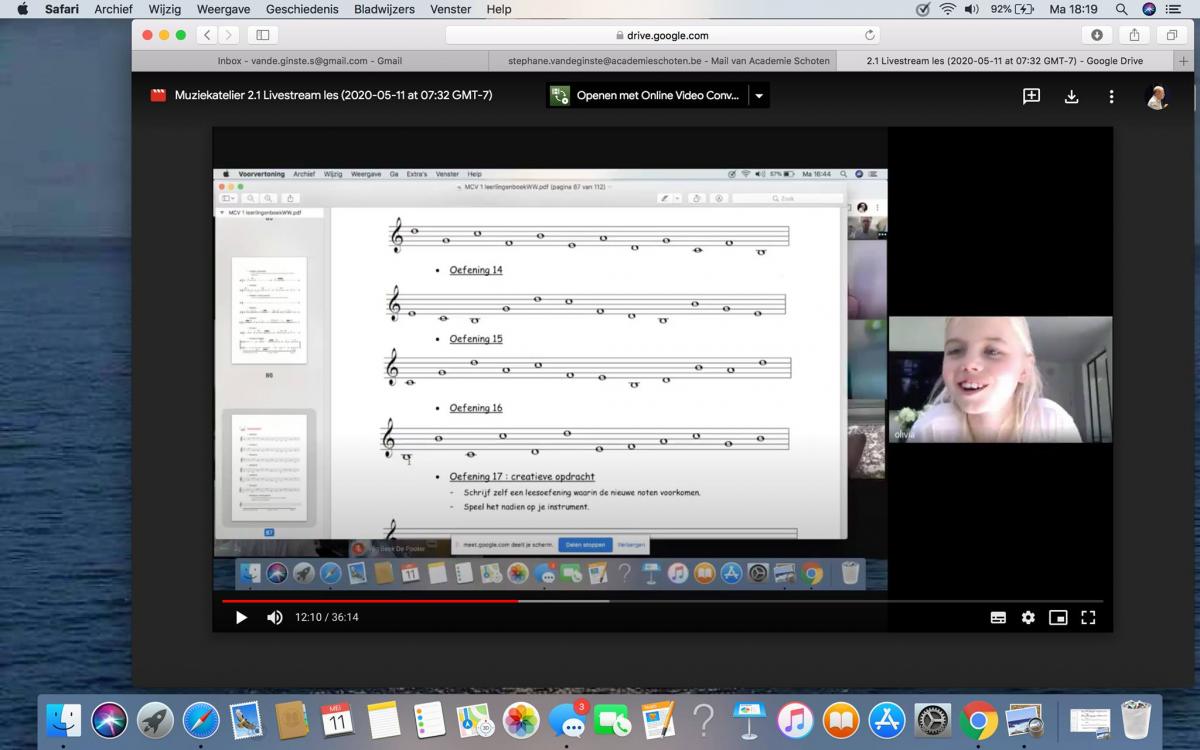Reload the current Safari page
The image size is (1200, 750).
870,35
